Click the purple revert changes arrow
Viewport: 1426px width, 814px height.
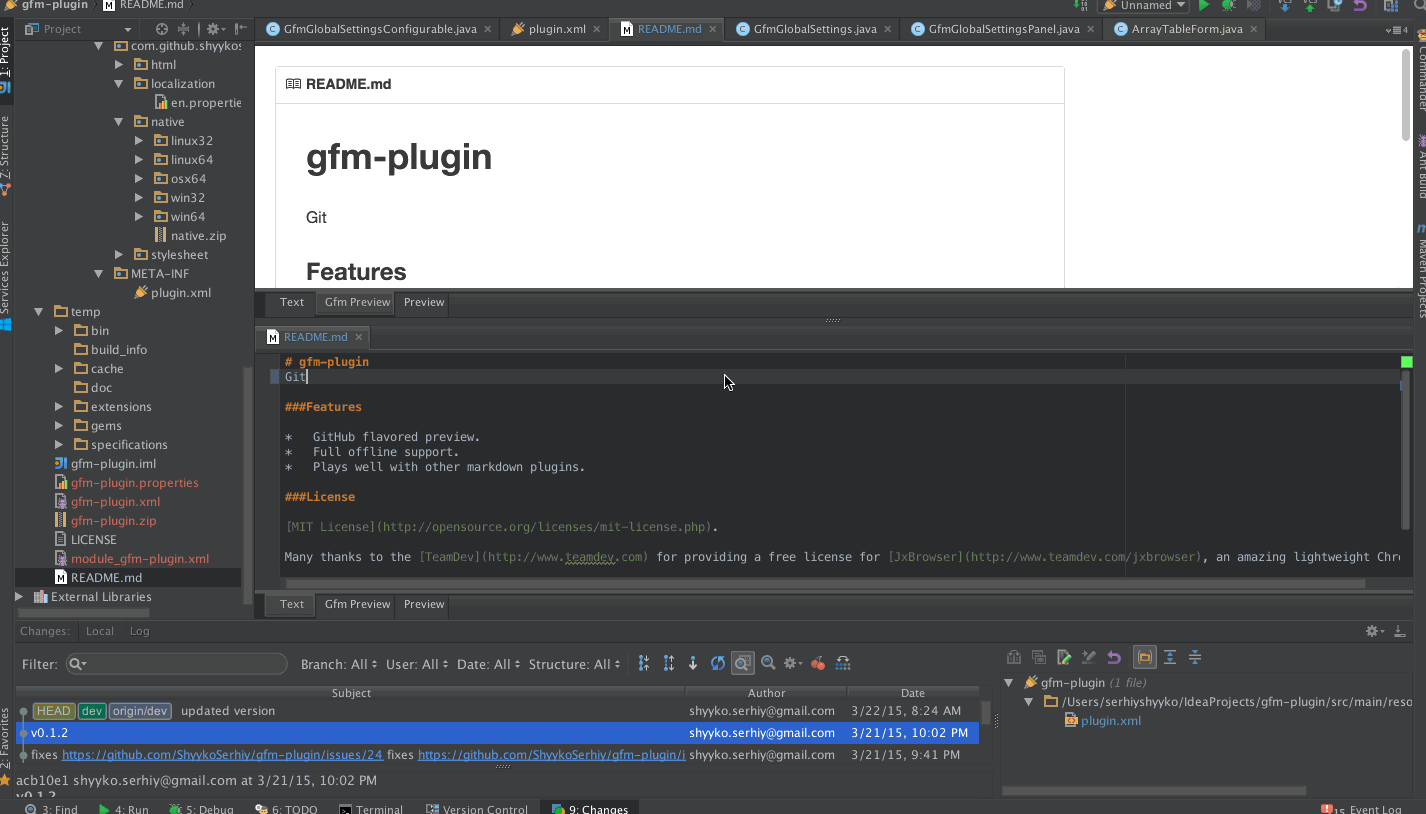click(x=1114, y=657)
